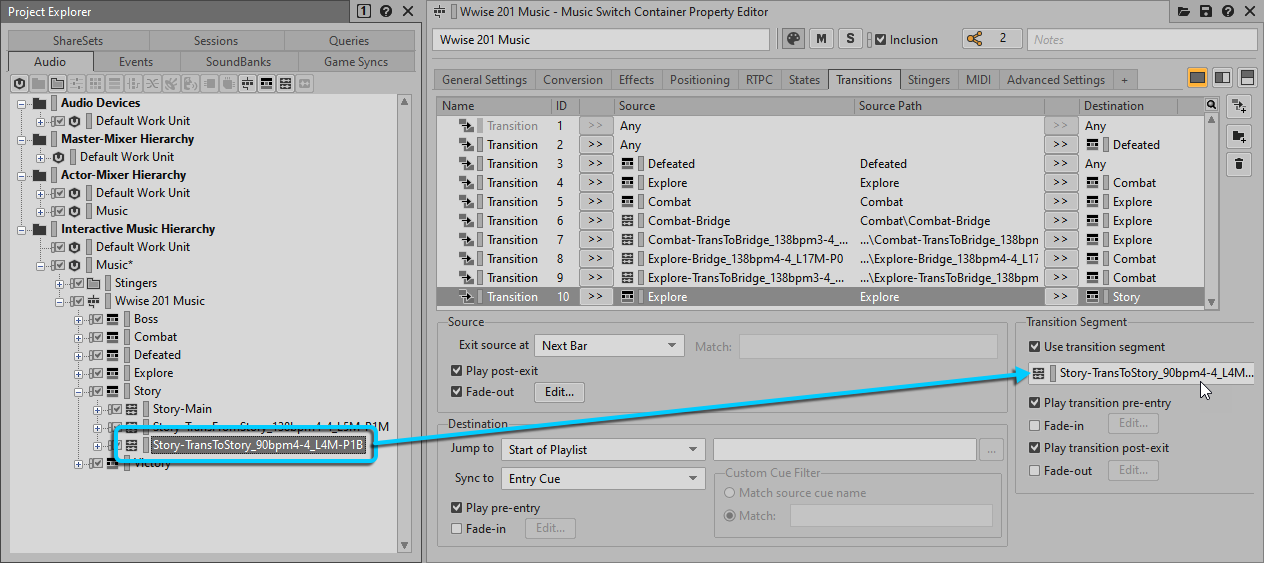
Task: Click source browse button for transition 10 Explore
Action: (x=596, y=297)
